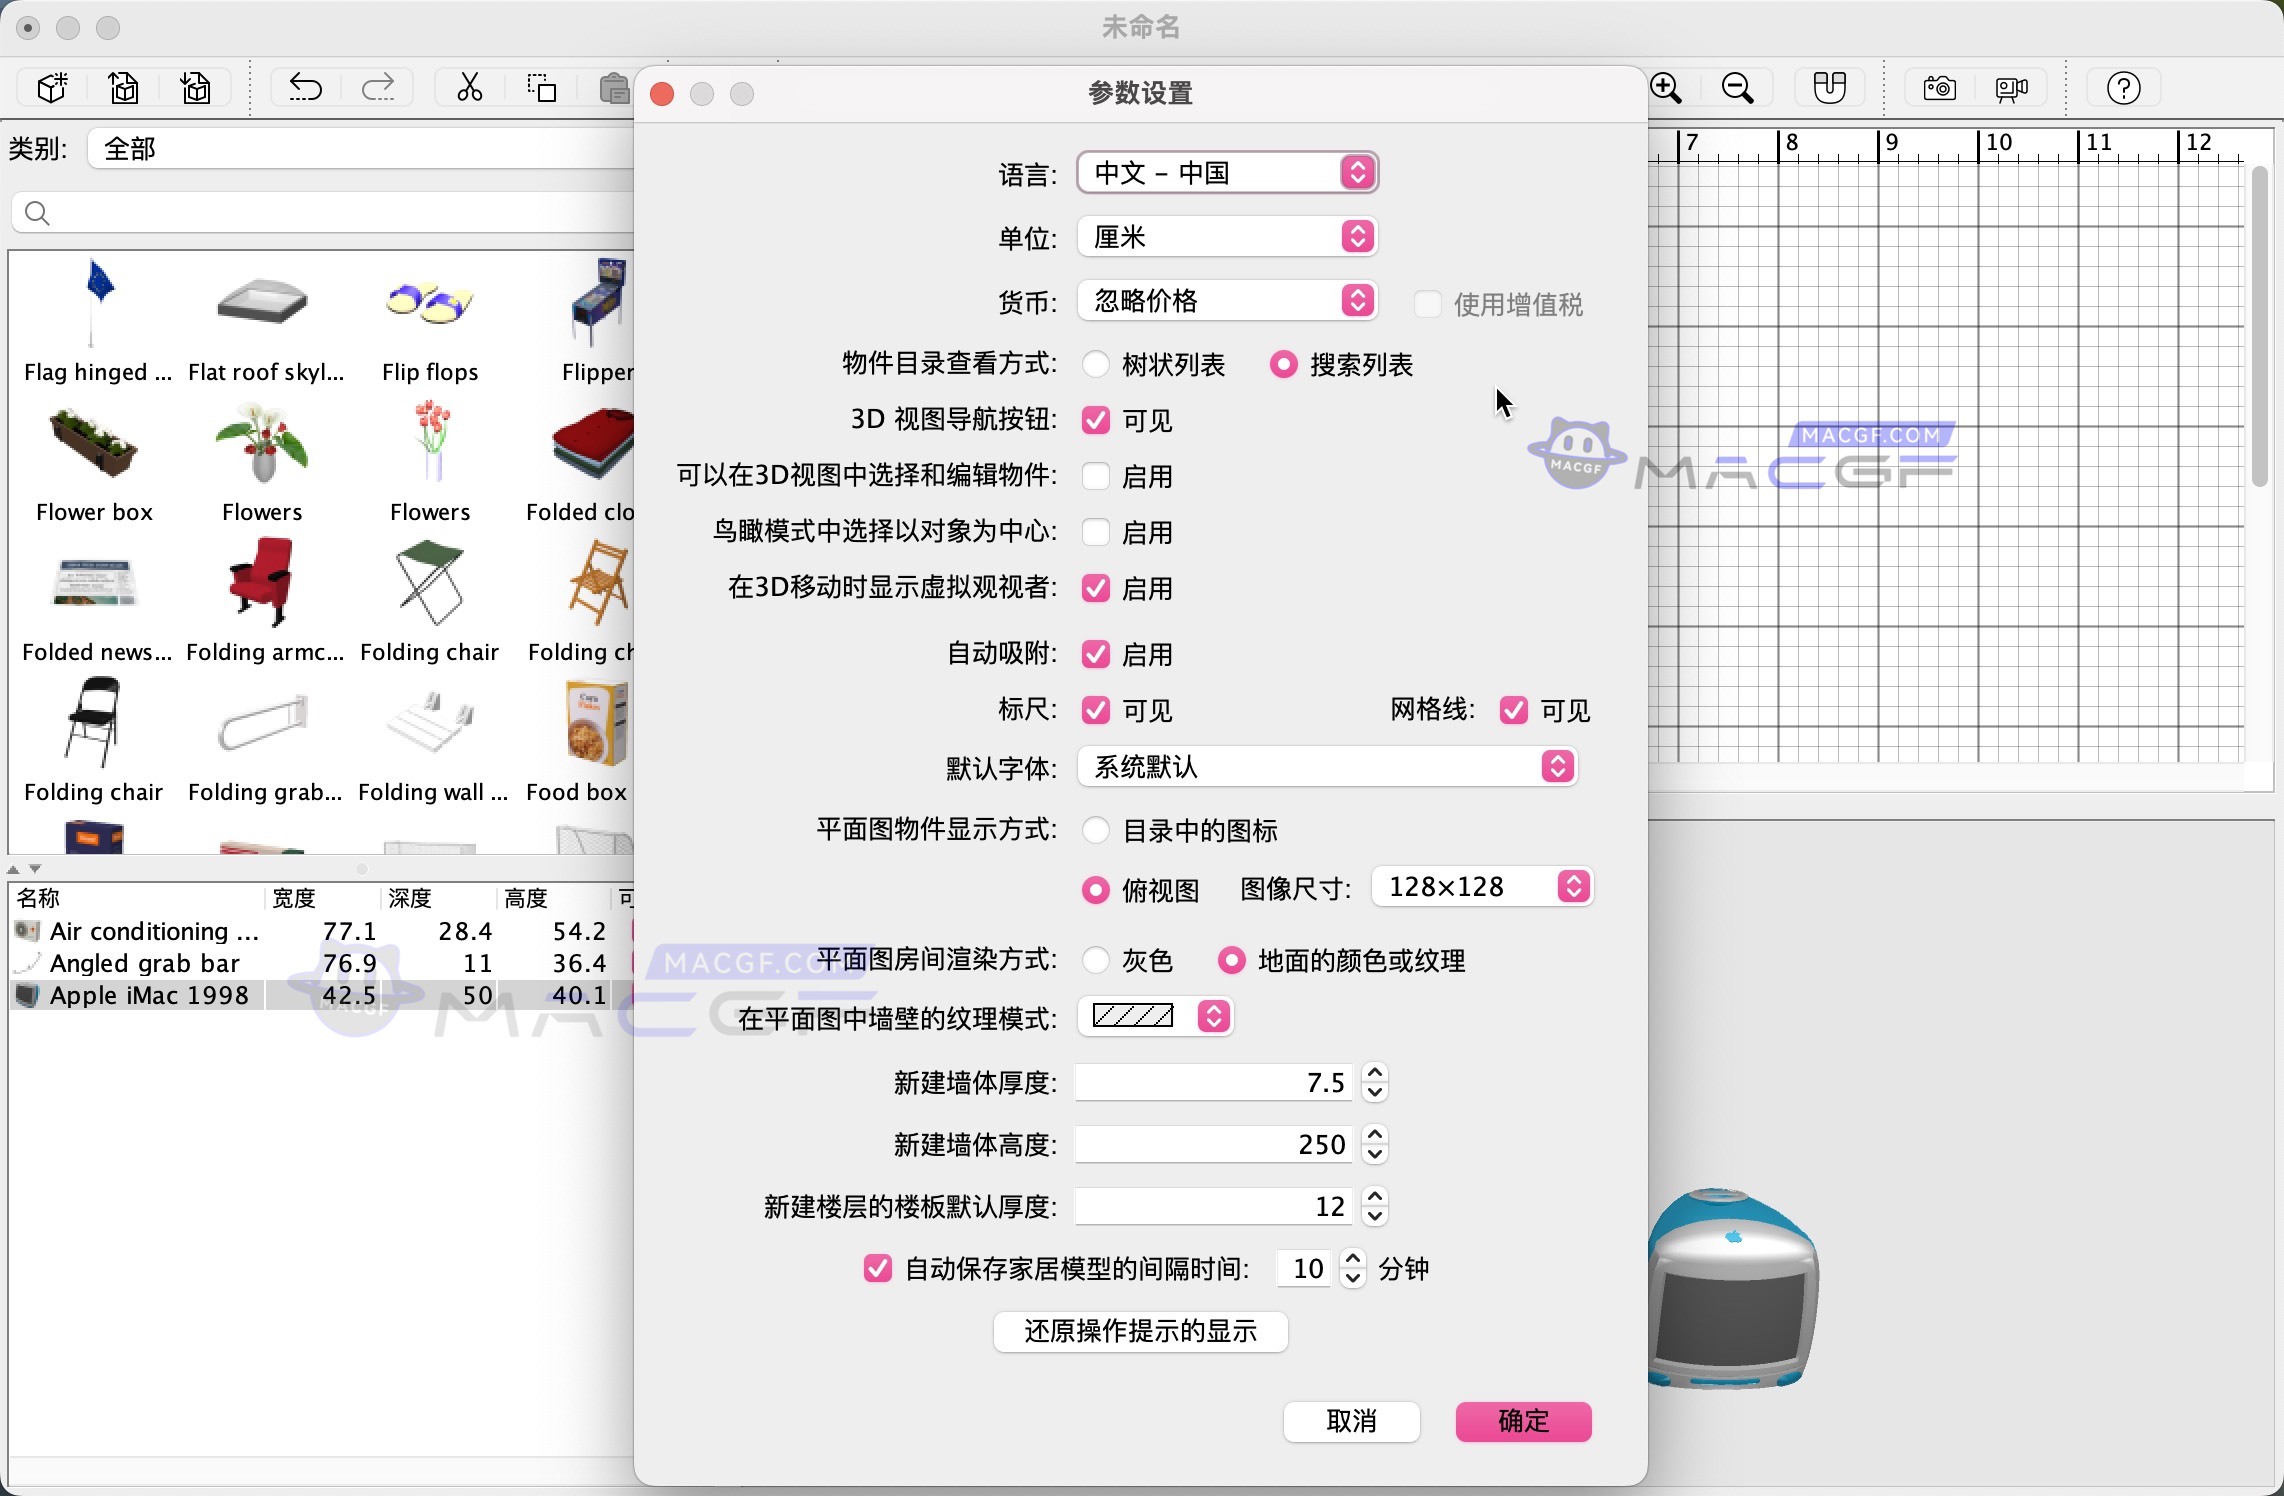The image size is (2284, 1496).
Task: Select the 搜索列表 radio button
Action: pyautogui.click(x=1284, y=364)
